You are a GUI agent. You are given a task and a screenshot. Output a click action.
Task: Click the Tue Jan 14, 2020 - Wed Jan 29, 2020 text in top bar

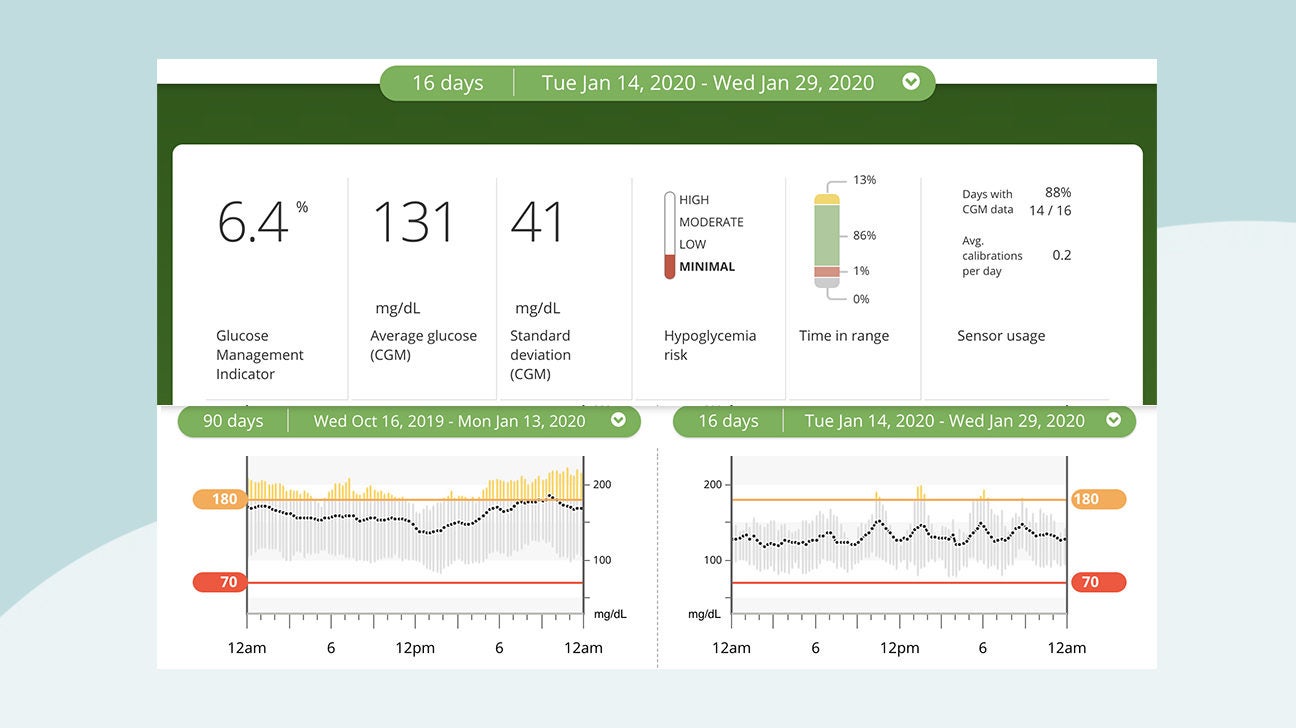(708, 83)
